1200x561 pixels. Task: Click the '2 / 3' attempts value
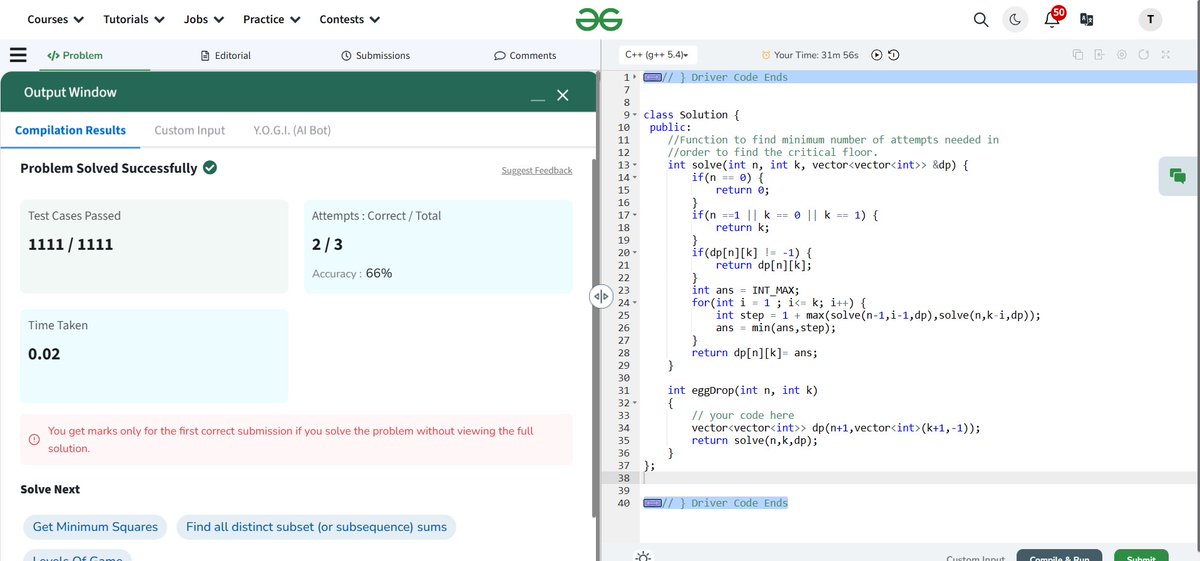tap(327, 244)
